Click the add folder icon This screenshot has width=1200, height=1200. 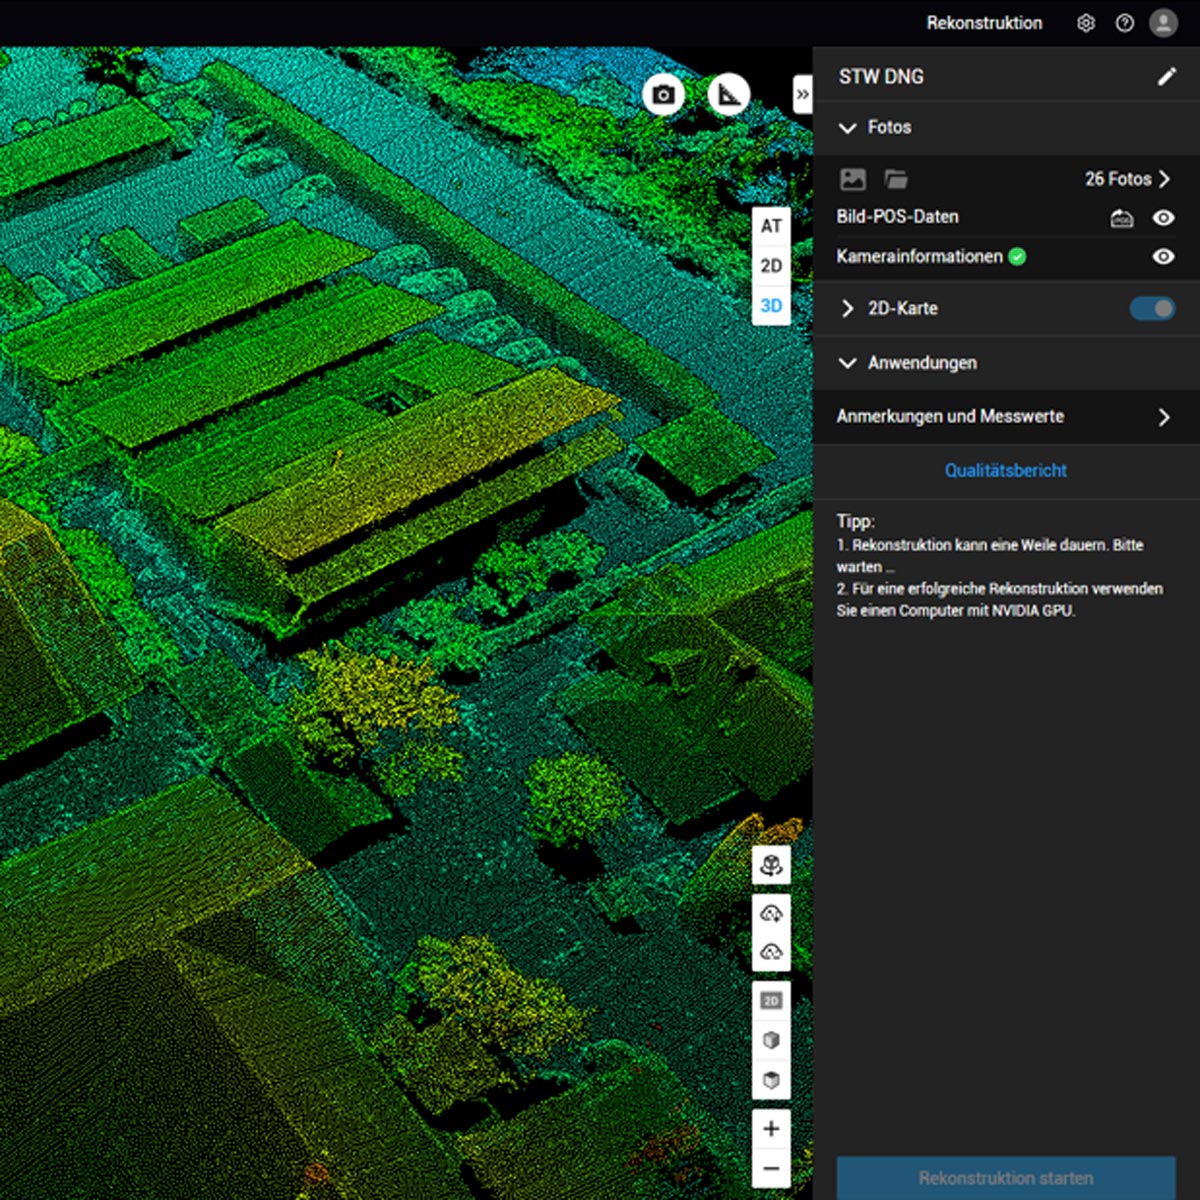896,179
